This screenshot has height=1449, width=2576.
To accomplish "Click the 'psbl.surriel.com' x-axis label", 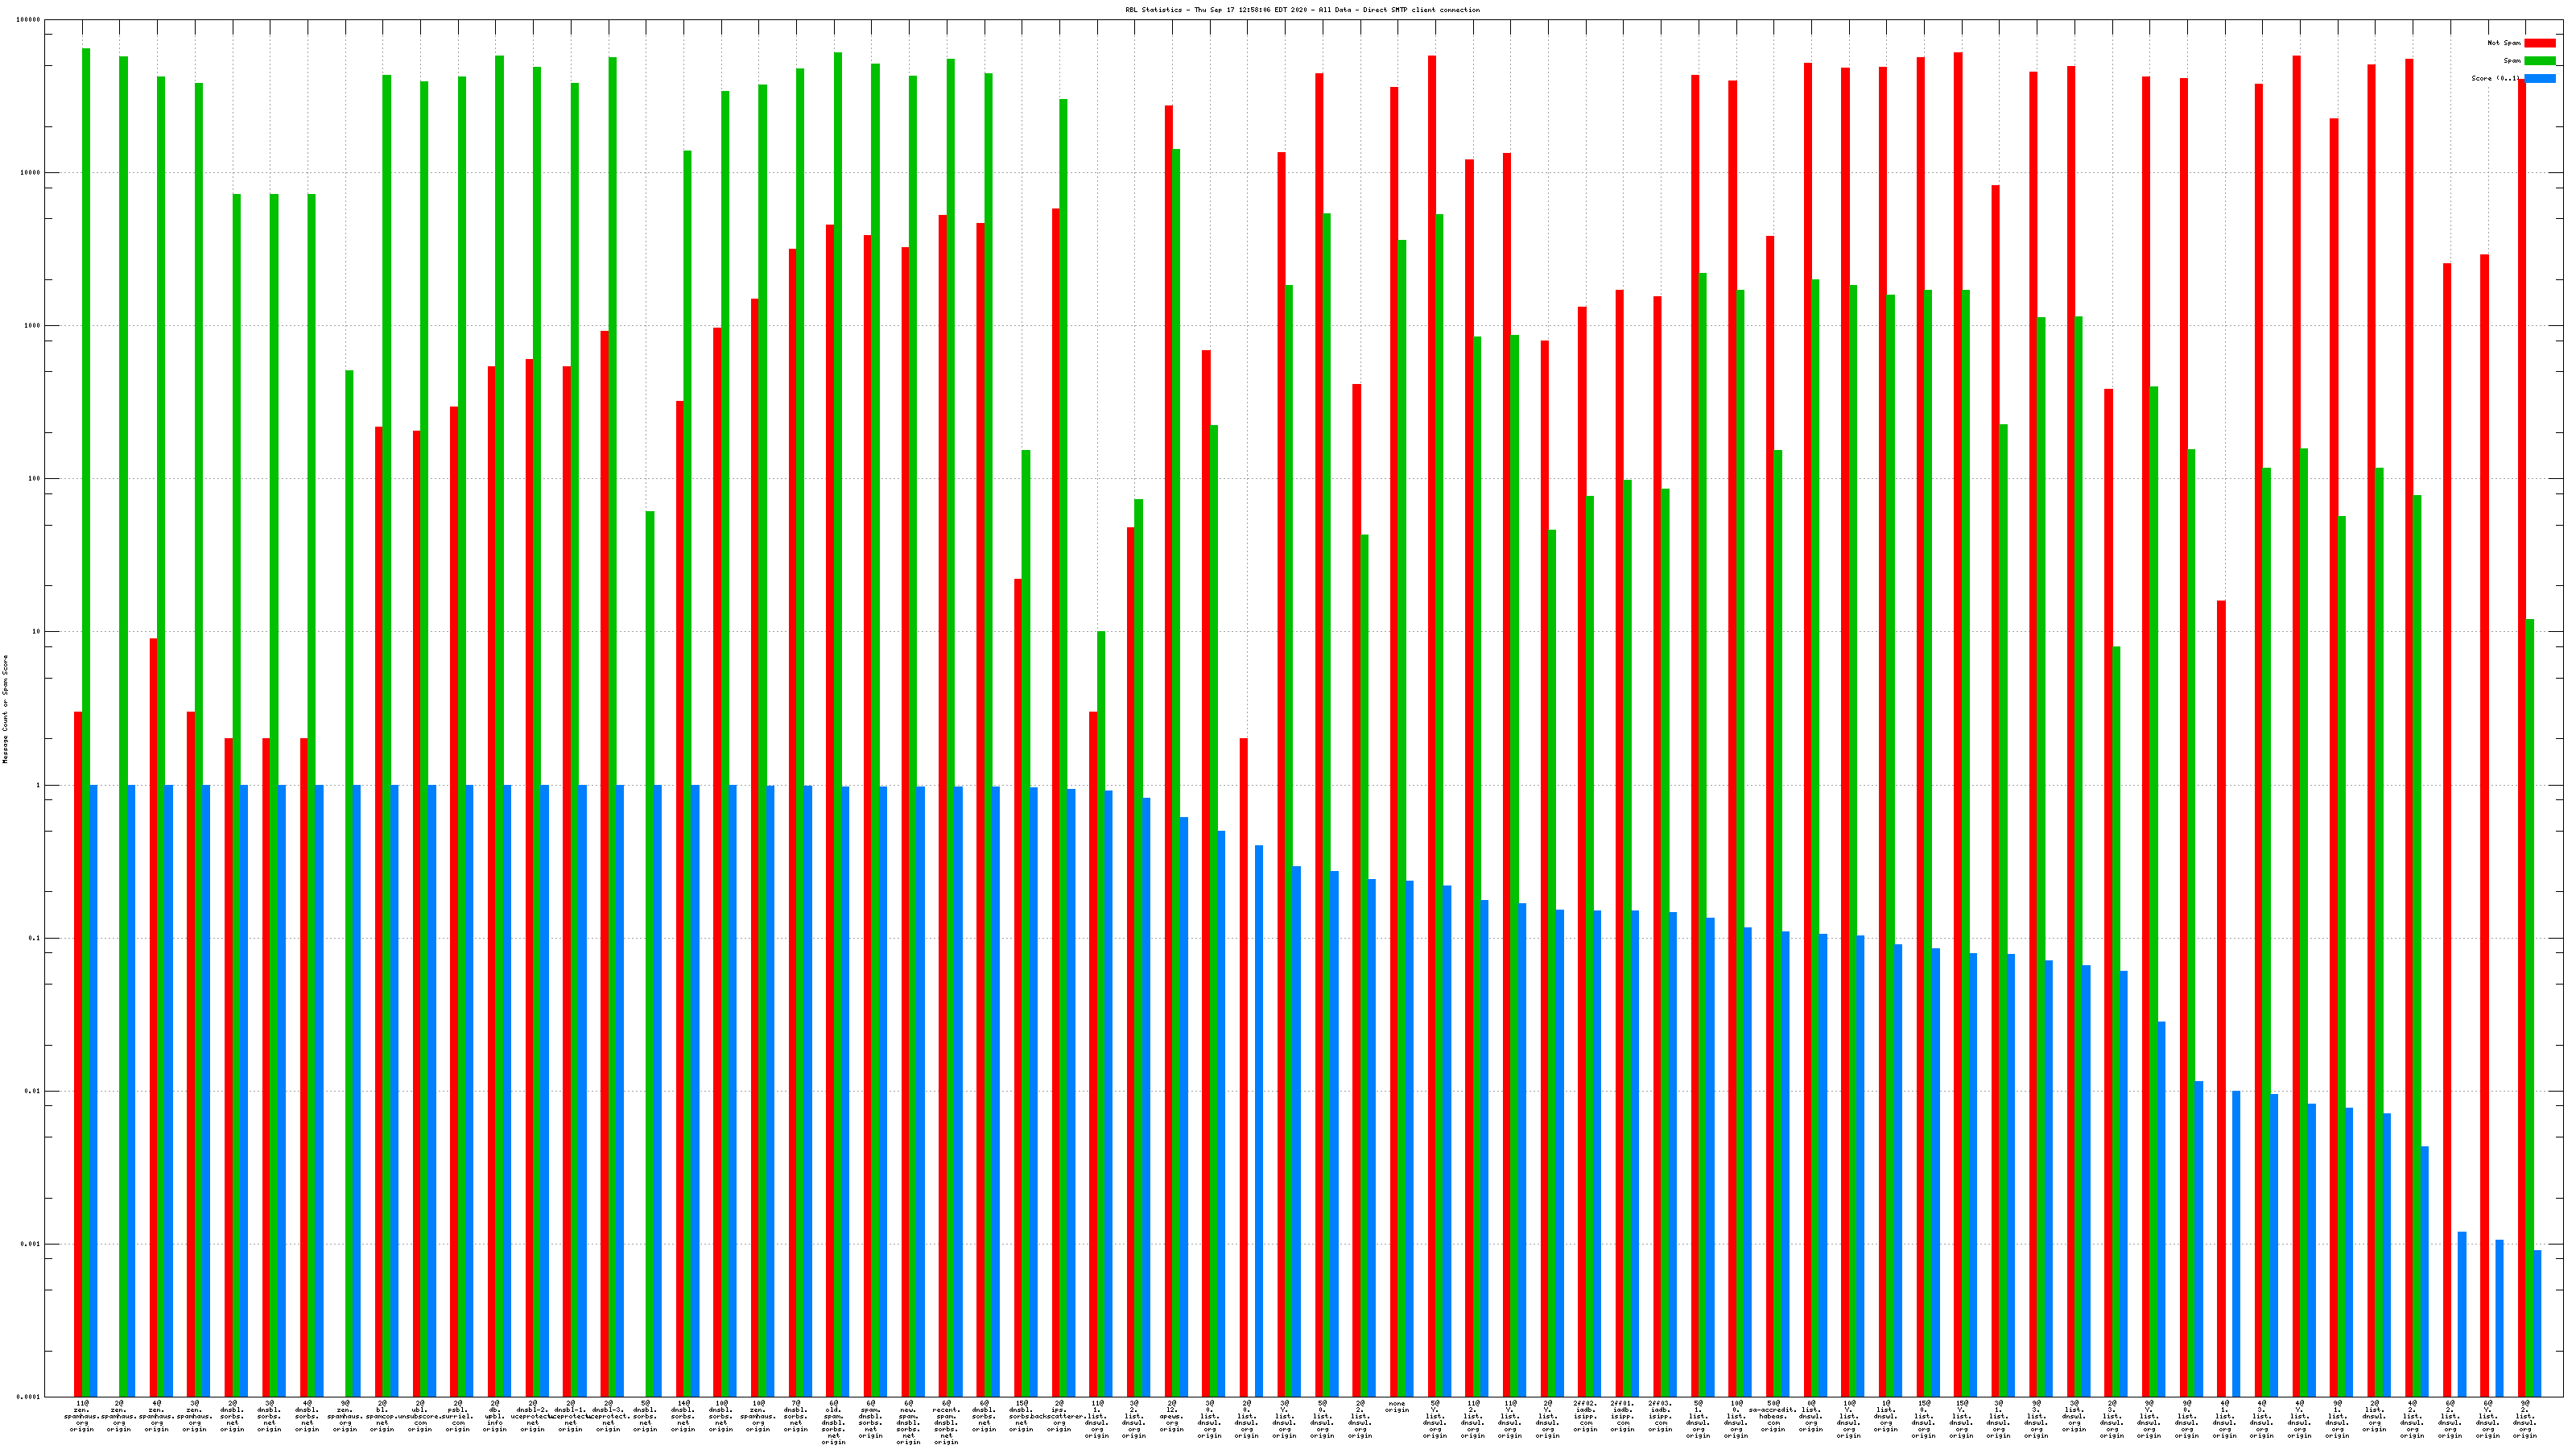I will tap(457, 1416).
